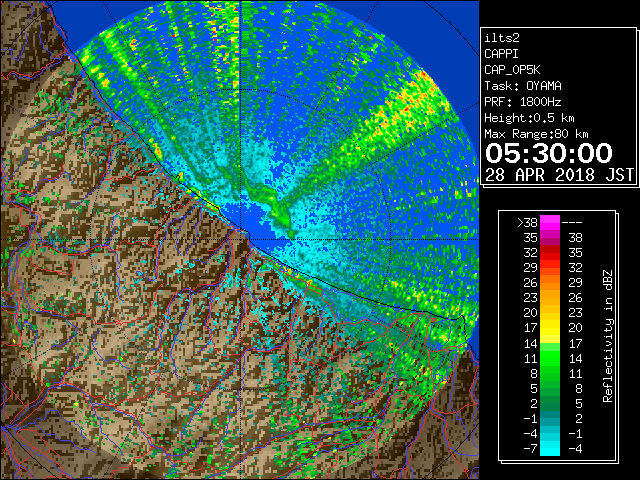640x480 pixels.
Task: Select the ilts2 label in info box
Action: pos(502,38)
